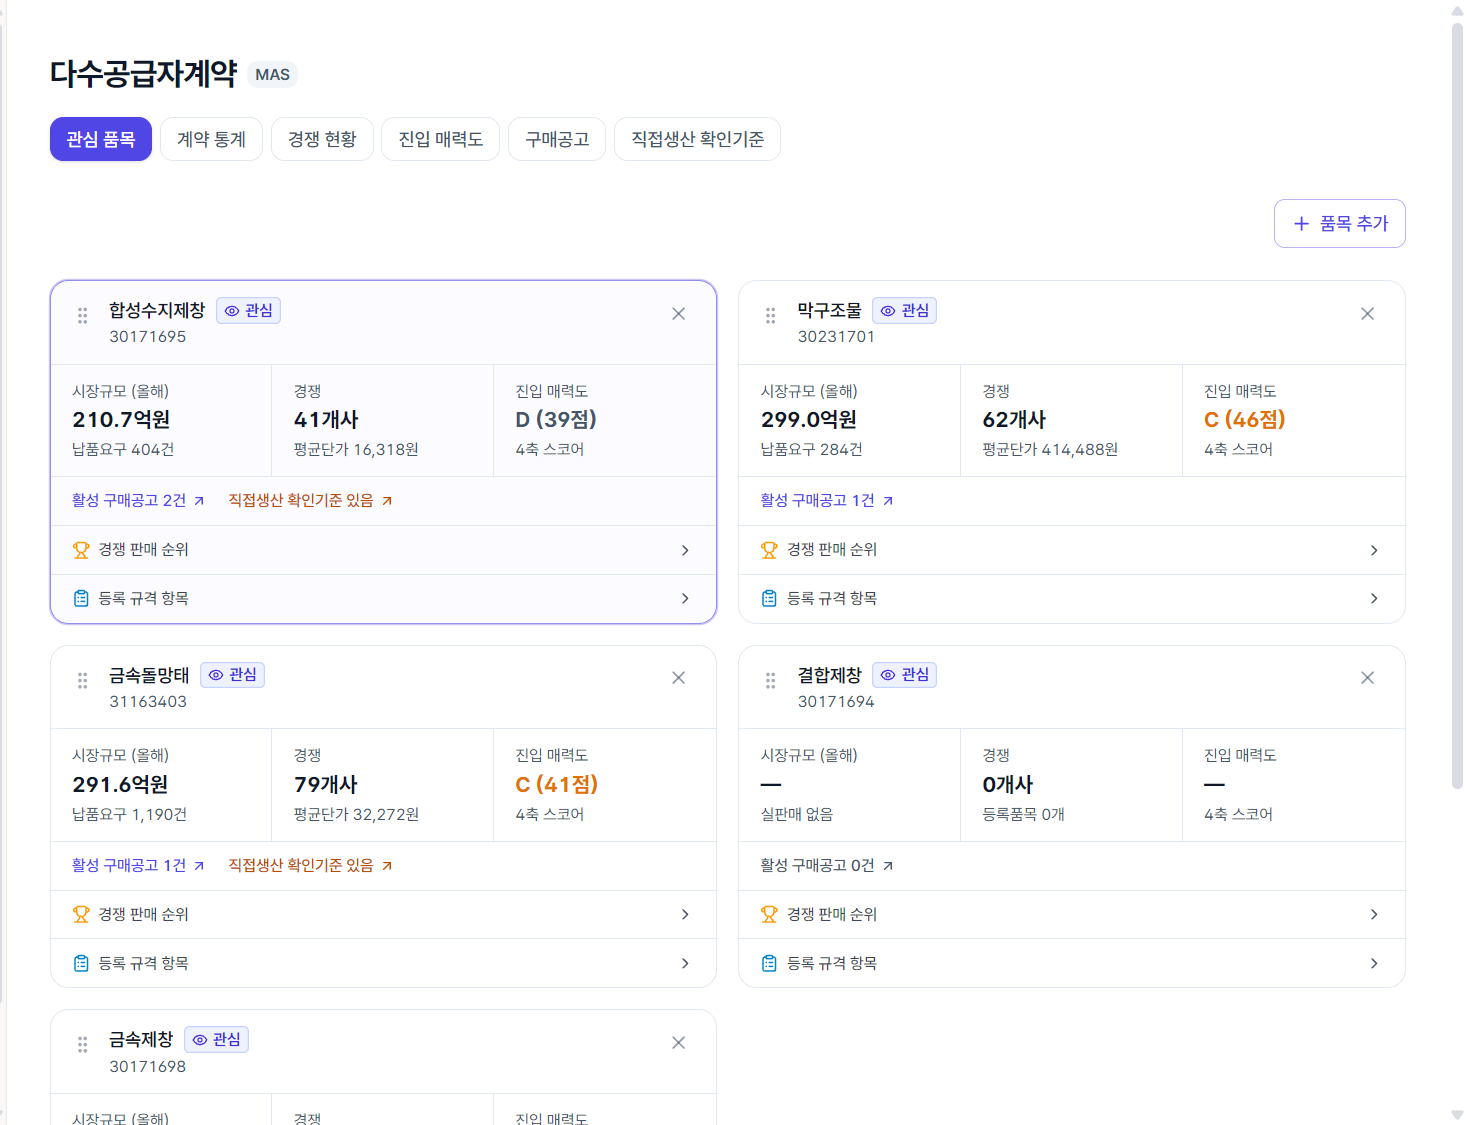1467x1125 pixels.
Task: Remove the 합성수지제창 card with its X
Action: click(x=678, y=314)
